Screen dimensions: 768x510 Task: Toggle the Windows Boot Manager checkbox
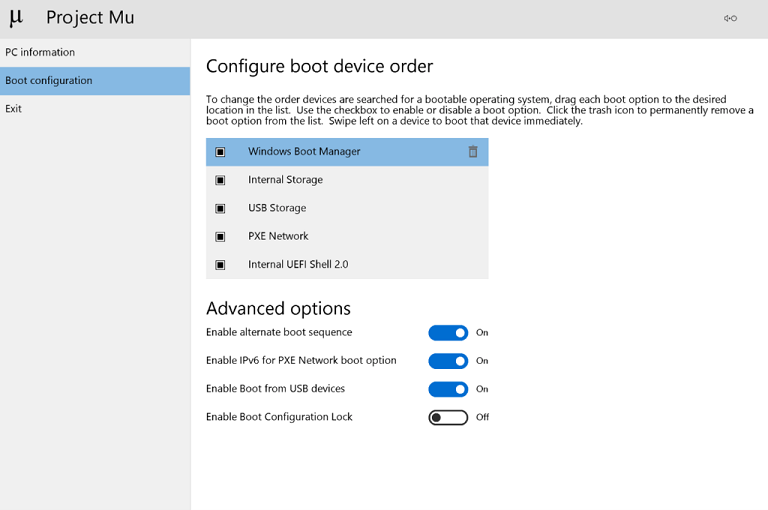(221, 152)
